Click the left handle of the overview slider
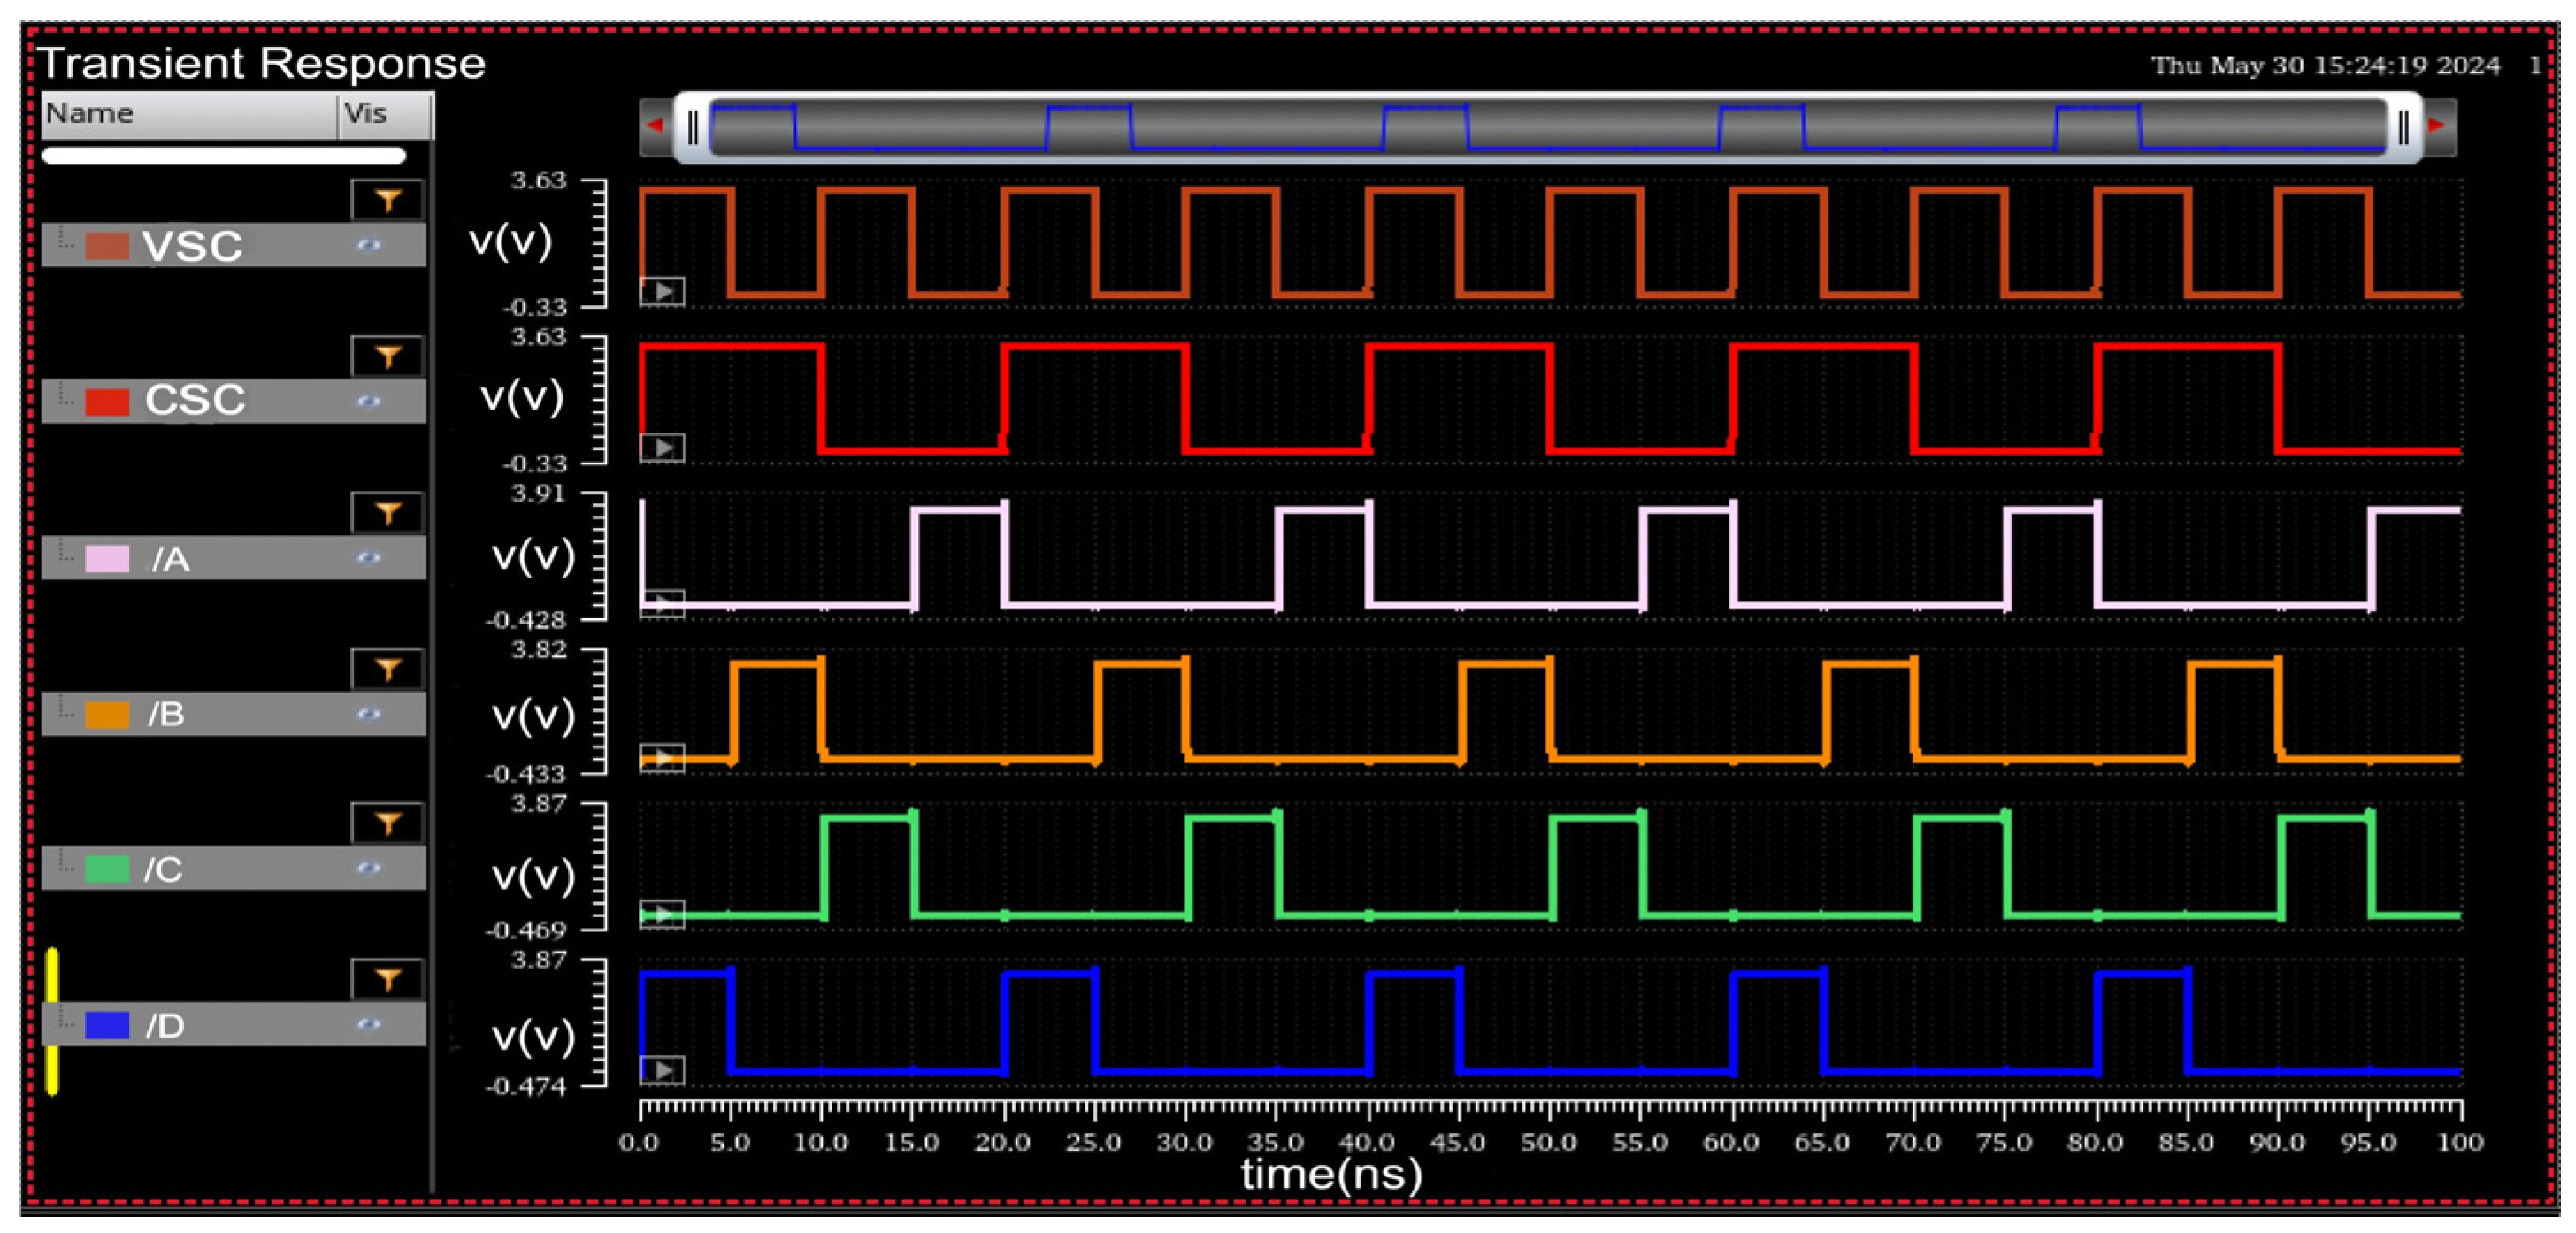2576x1233 pixels. (693, 127)
